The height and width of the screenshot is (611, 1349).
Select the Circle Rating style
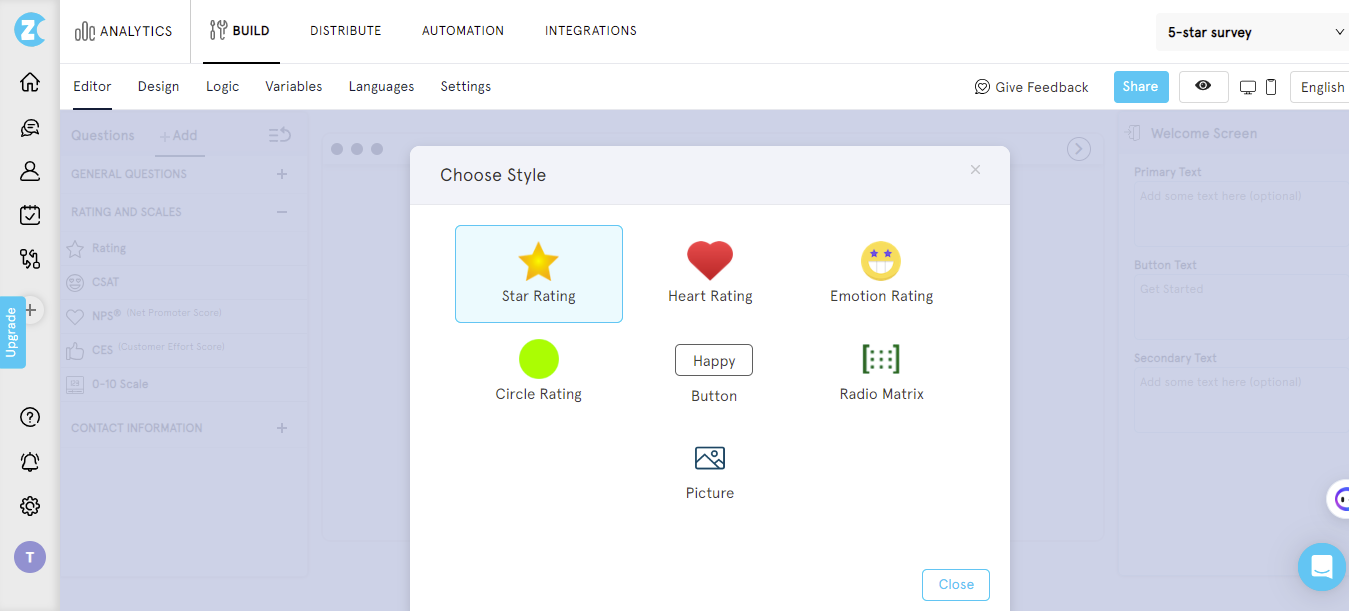539,370
